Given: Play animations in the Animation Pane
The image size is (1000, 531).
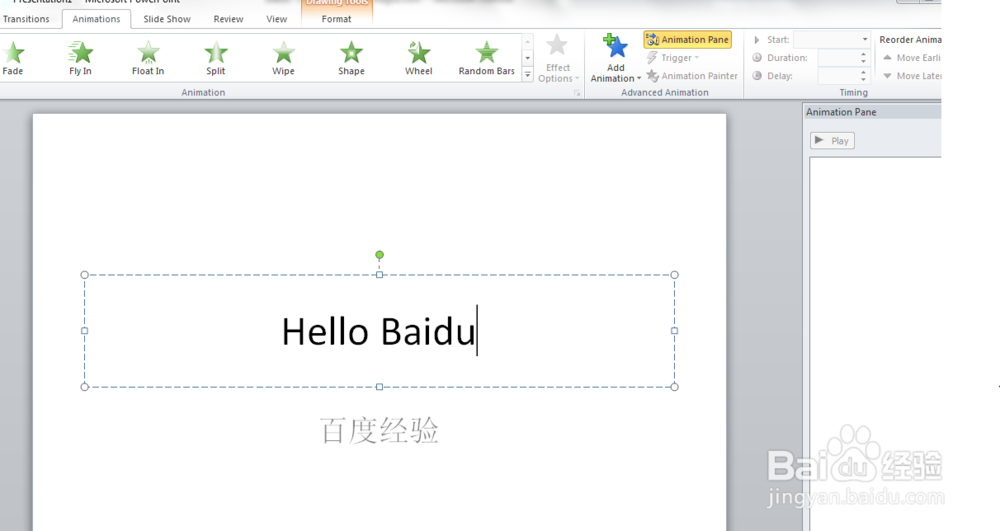Looking at the screenshot, I should coord(832,141).
